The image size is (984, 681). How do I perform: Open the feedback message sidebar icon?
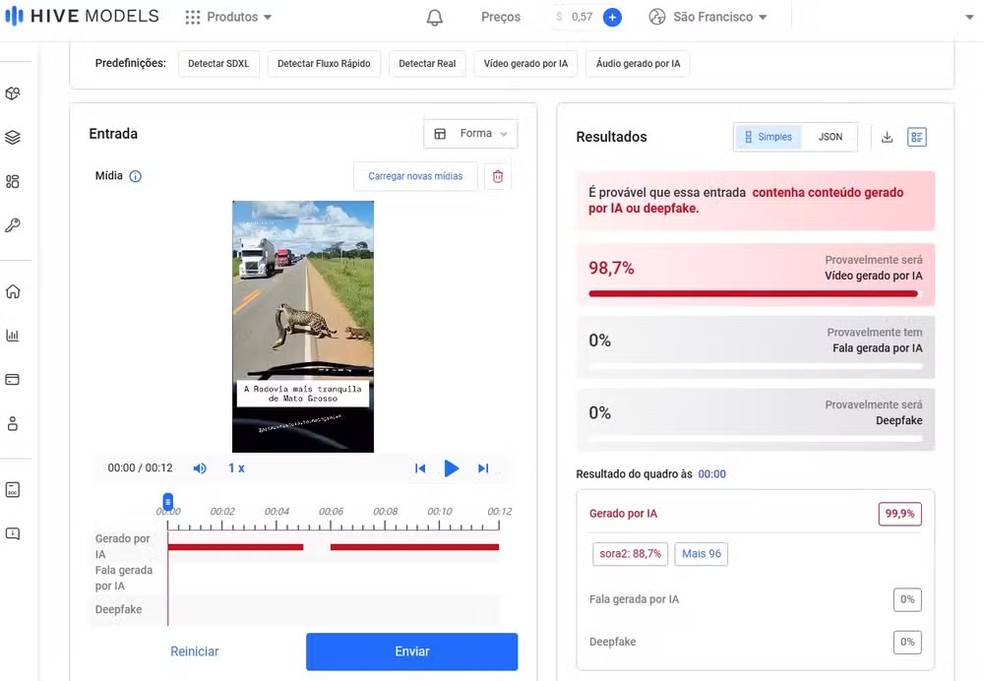coord(13,534)
